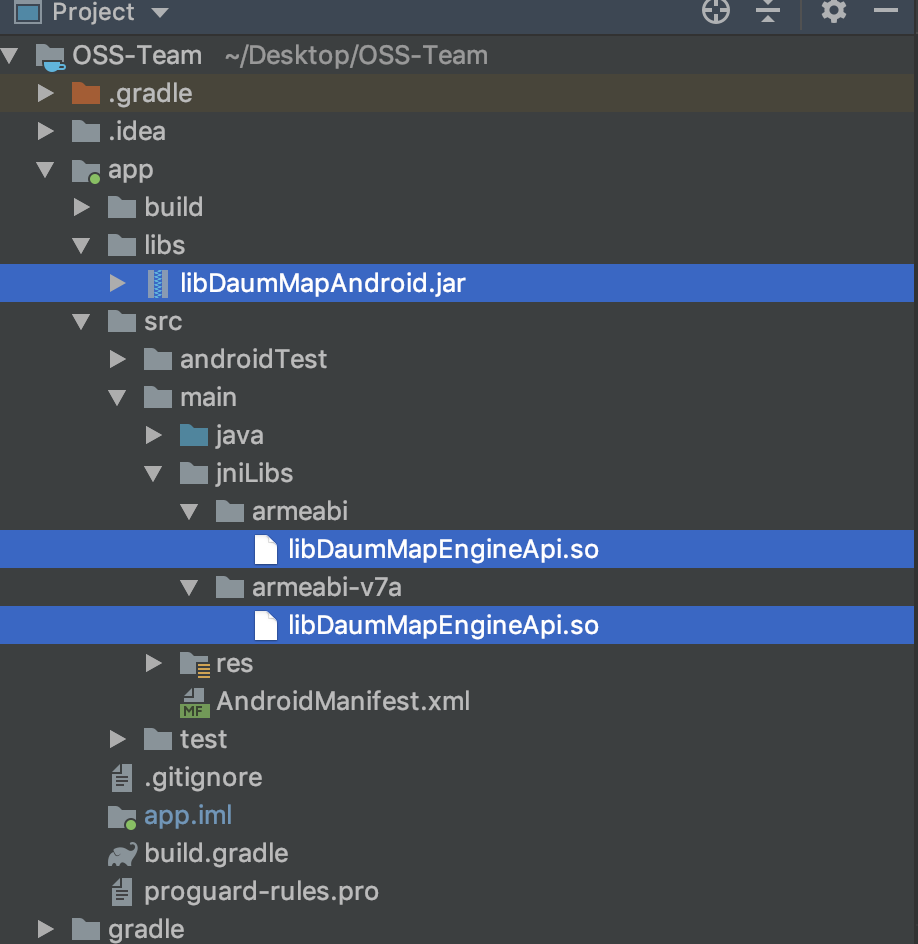This screenshot has height=944, width=918.
Task: Open the Project view dropdown
Action: (x=160, y=12)
